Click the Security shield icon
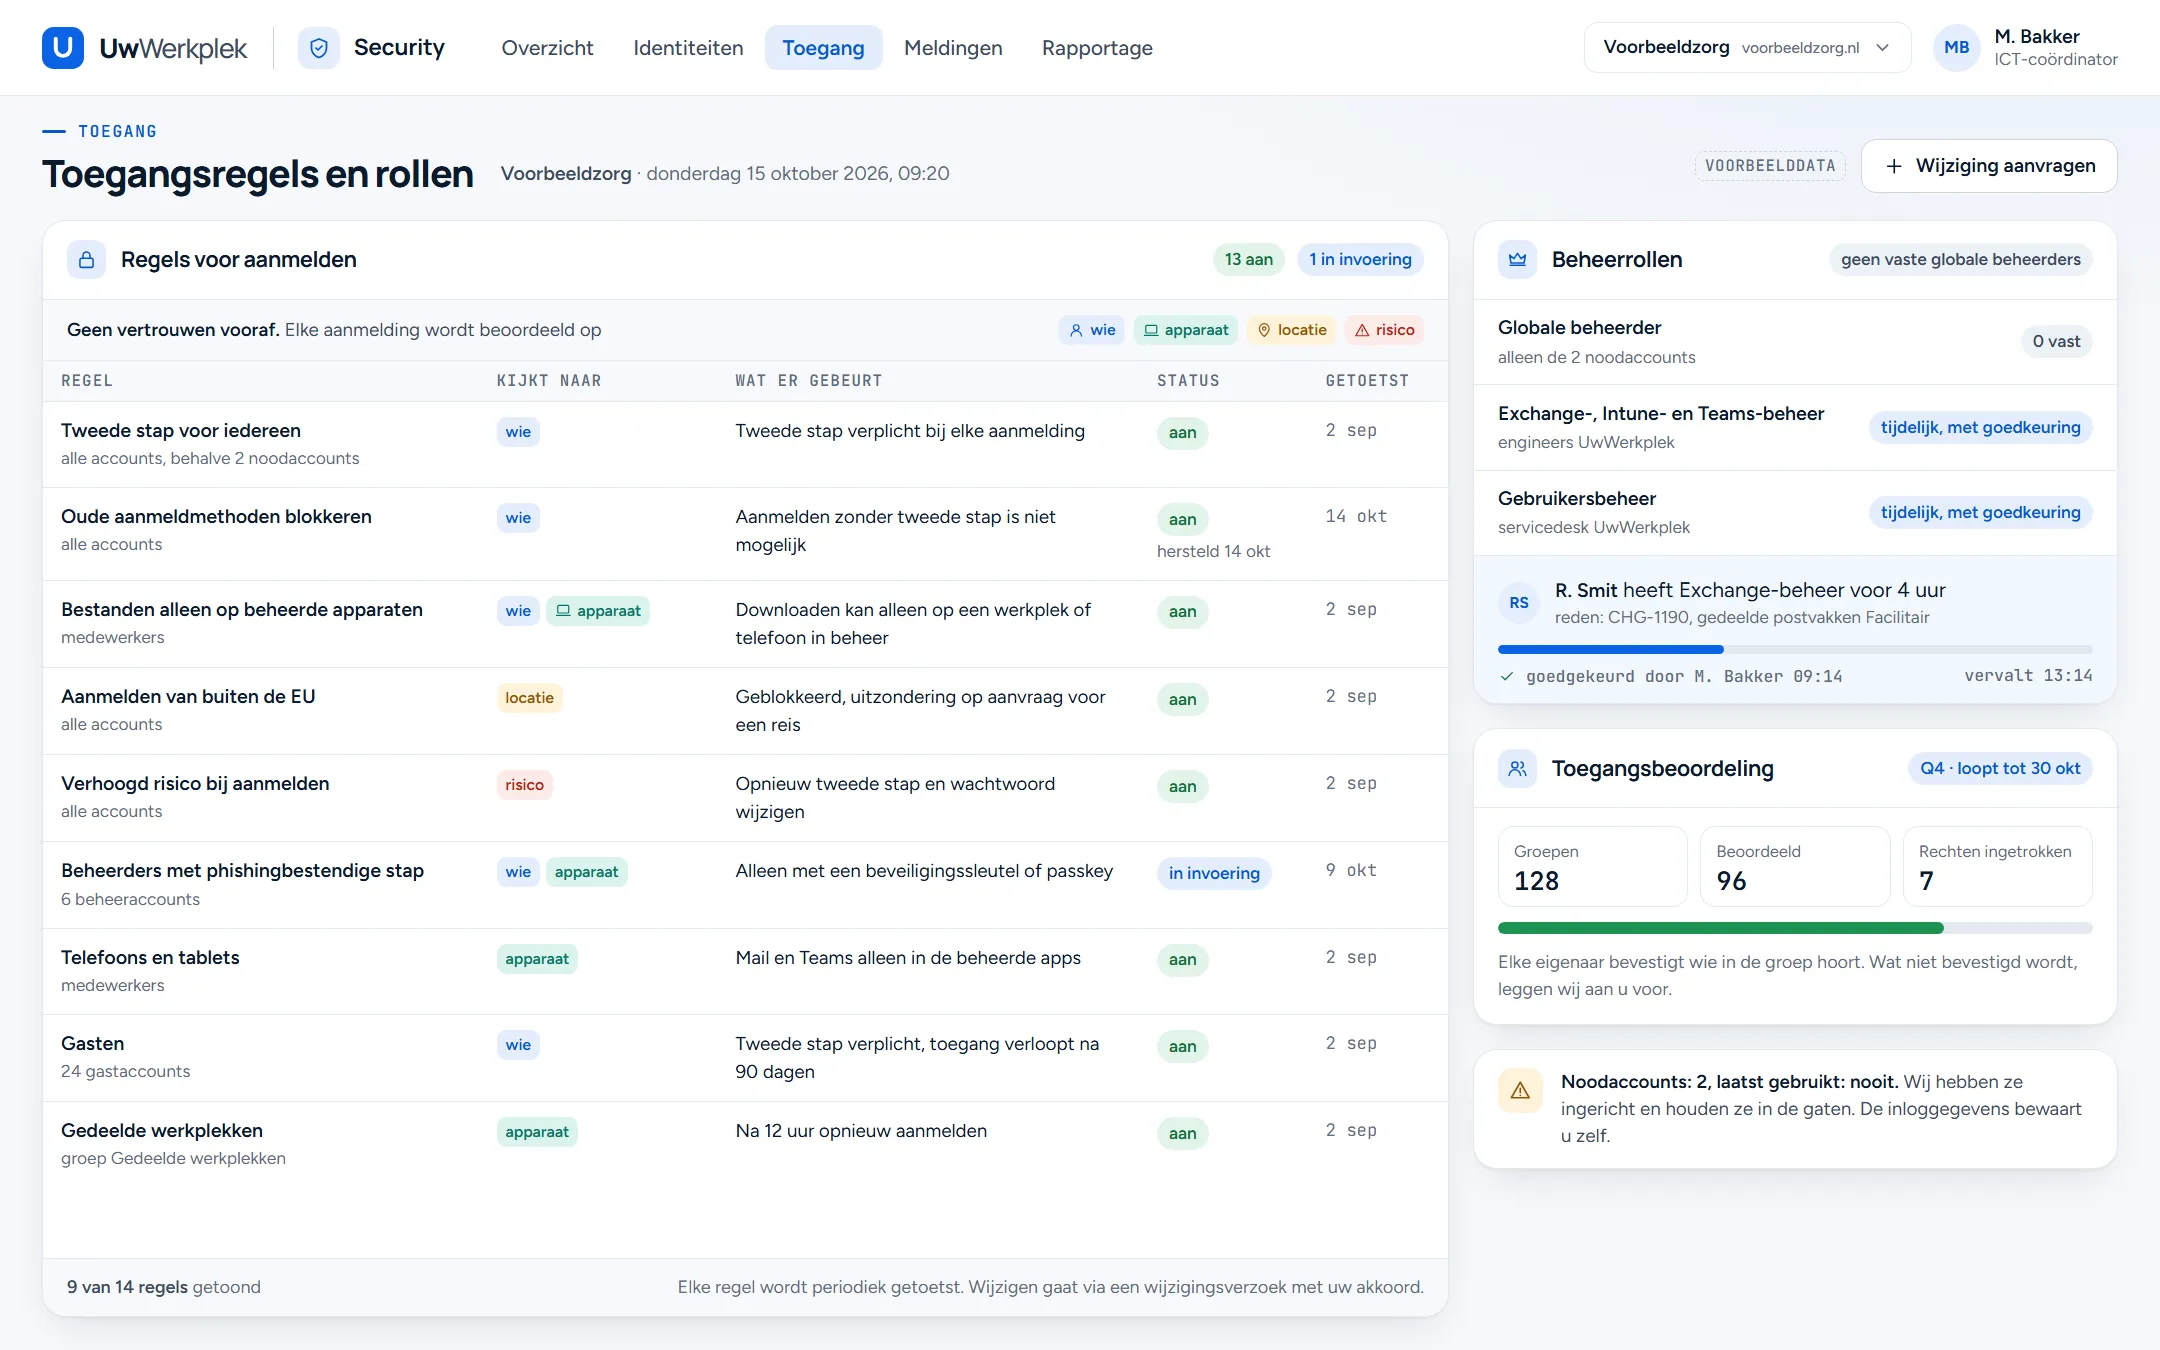2160x1350 pixels. tap(319, 48)
